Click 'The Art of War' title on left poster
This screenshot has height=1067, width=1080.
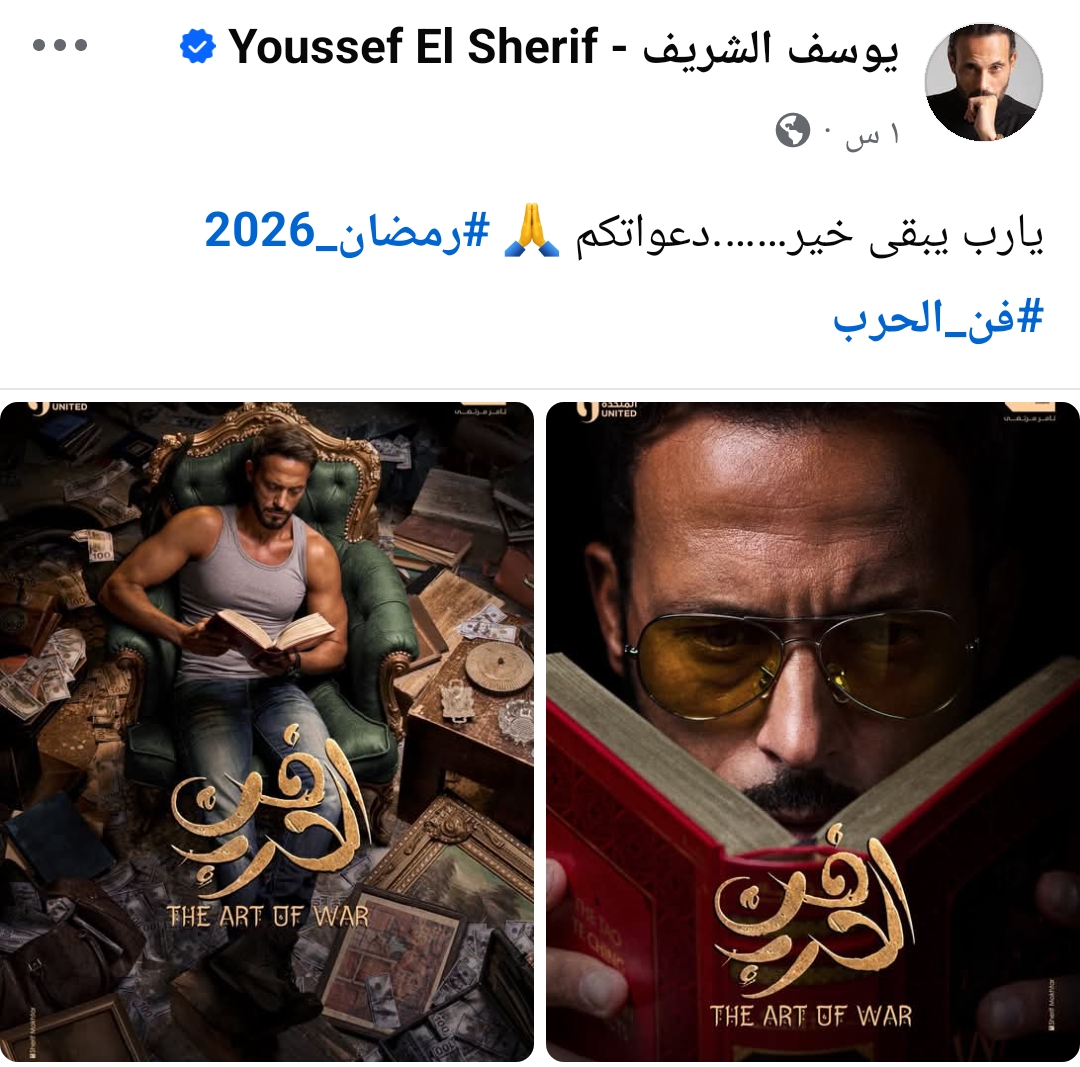(x=268, y=916)
